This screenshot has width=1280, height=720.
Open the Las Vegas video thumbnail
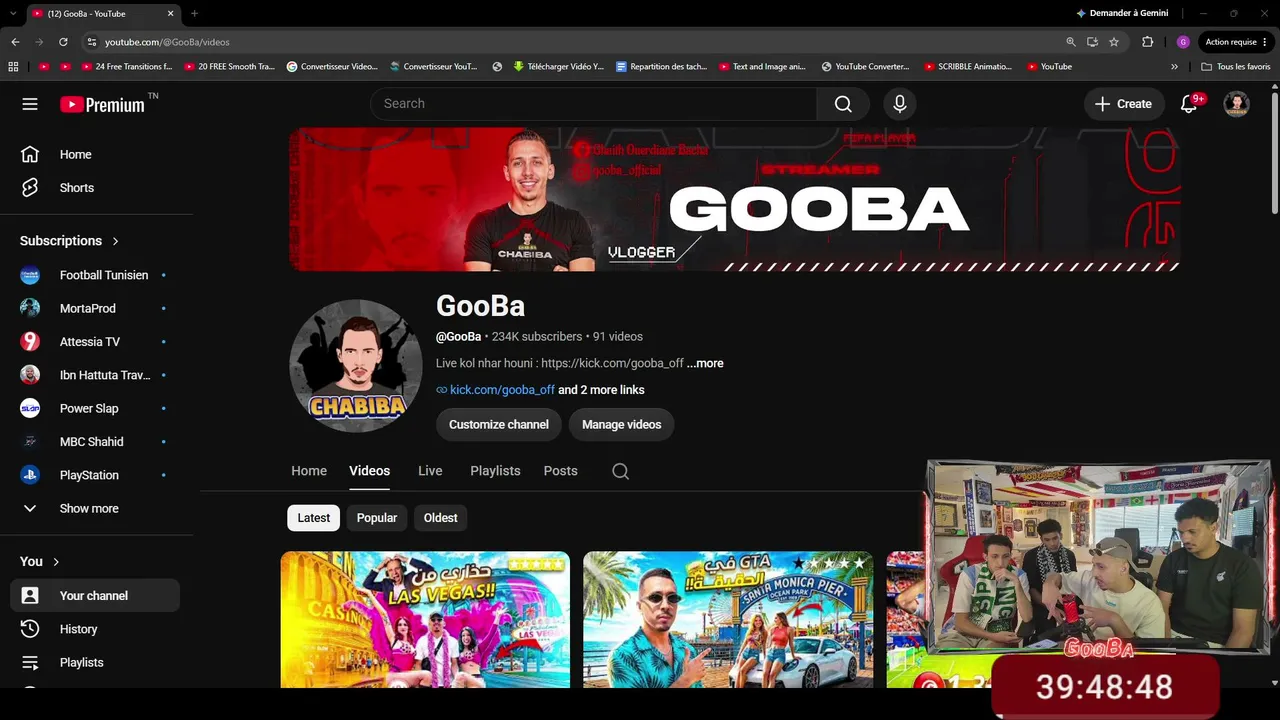coord(425,620)
